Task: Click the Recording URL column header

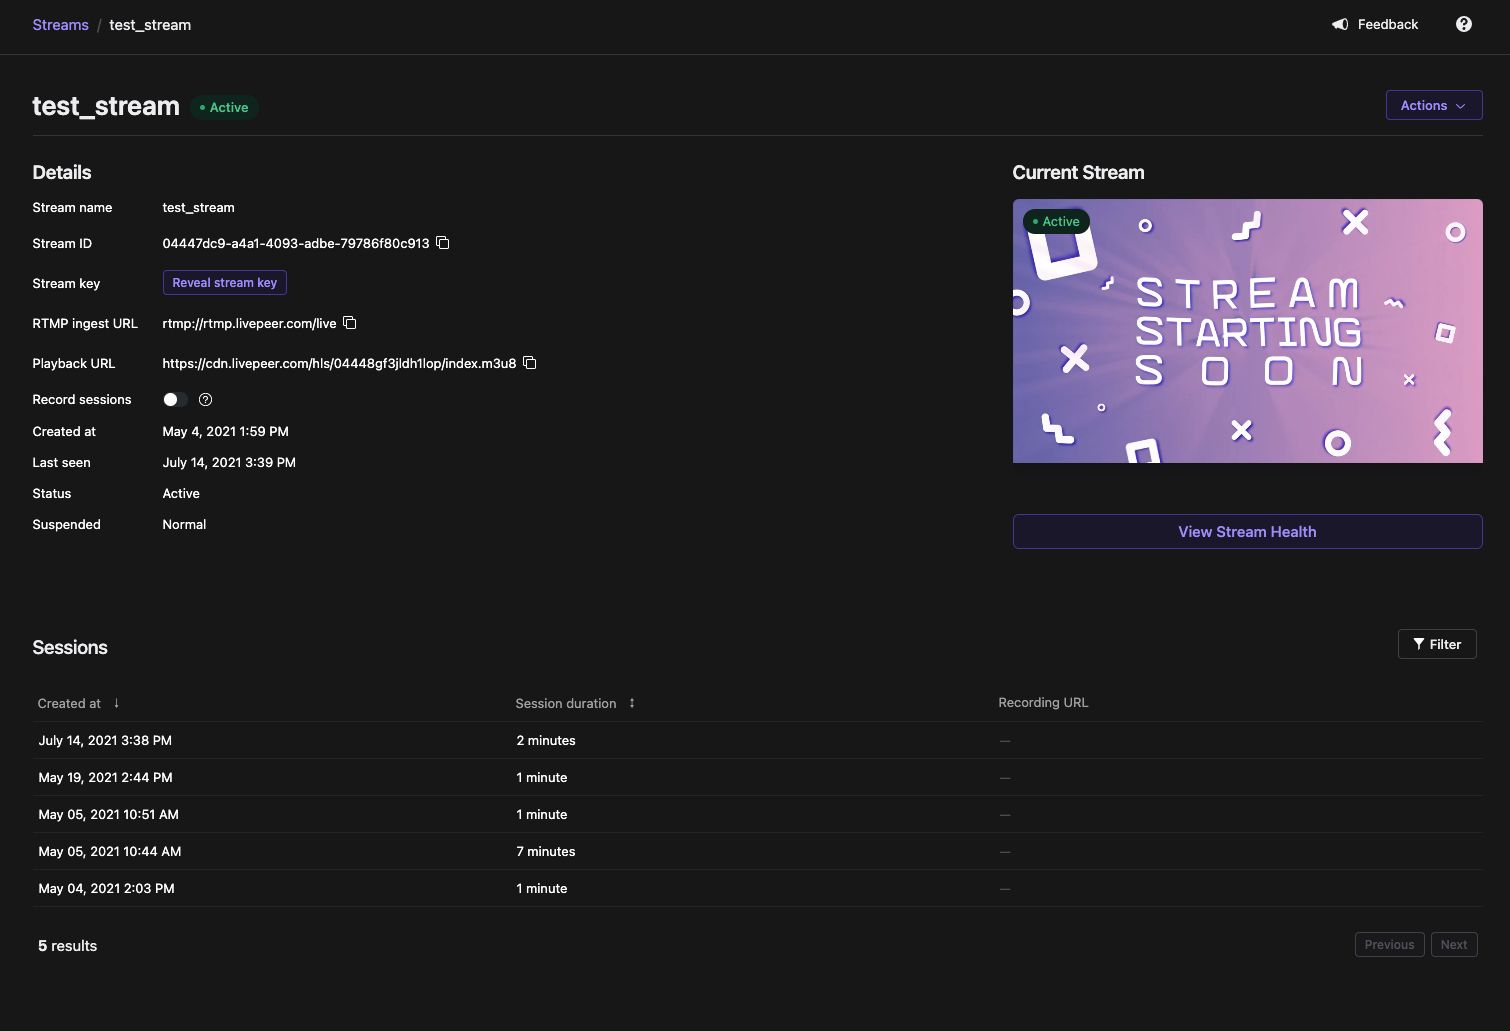Action: coord(1043,703)
